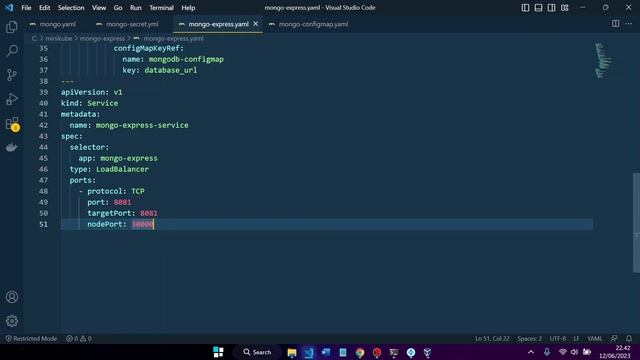Toggle primary side bar layout icon
640x360 pixels.
point(525,7)
